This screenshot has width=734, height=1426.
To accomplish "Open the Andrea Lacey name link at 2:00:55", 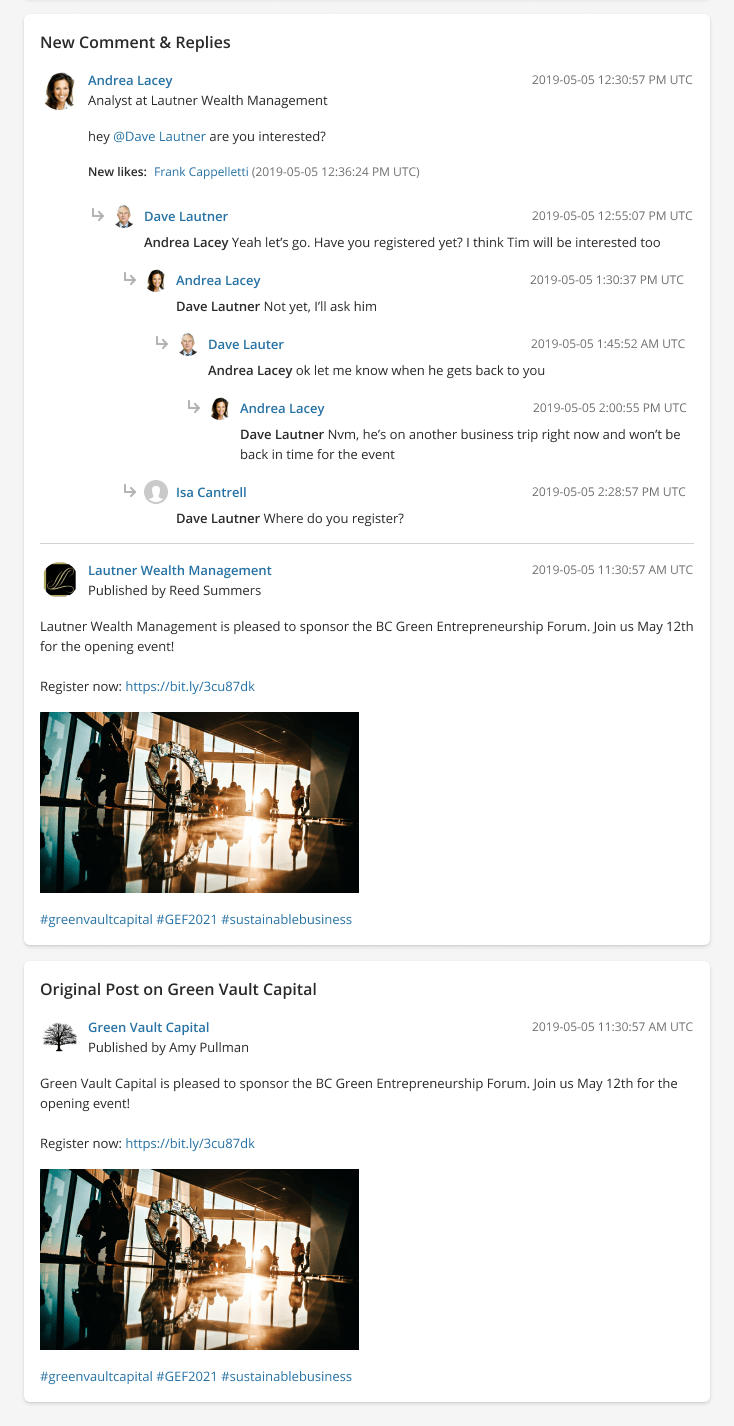I will (x=282, y=408).
